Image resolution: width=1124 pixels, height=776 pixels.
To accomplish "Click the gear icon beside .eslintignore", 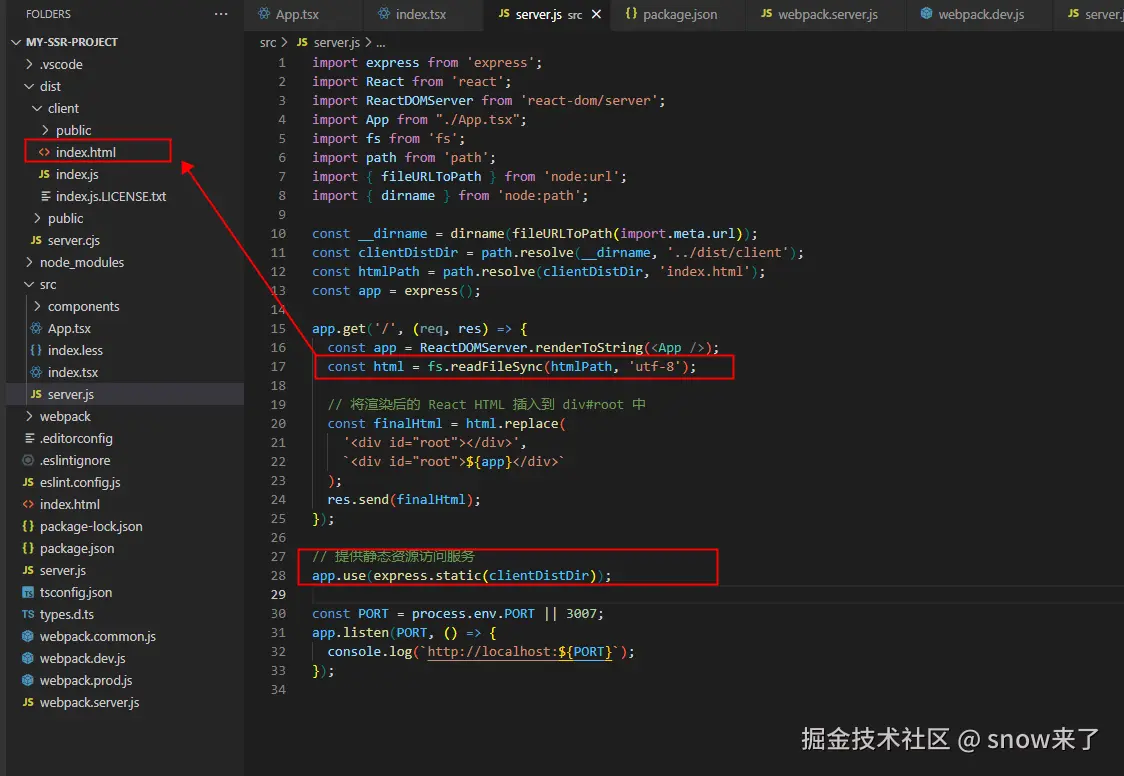I will pyautogui.click(x=28, y=461).
